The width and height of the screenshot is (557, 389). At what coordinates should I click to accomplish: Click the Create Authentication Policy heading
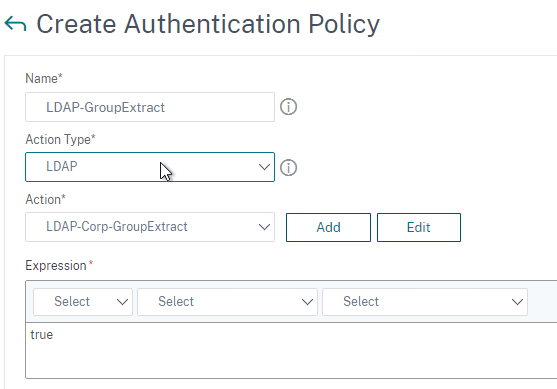208,24
